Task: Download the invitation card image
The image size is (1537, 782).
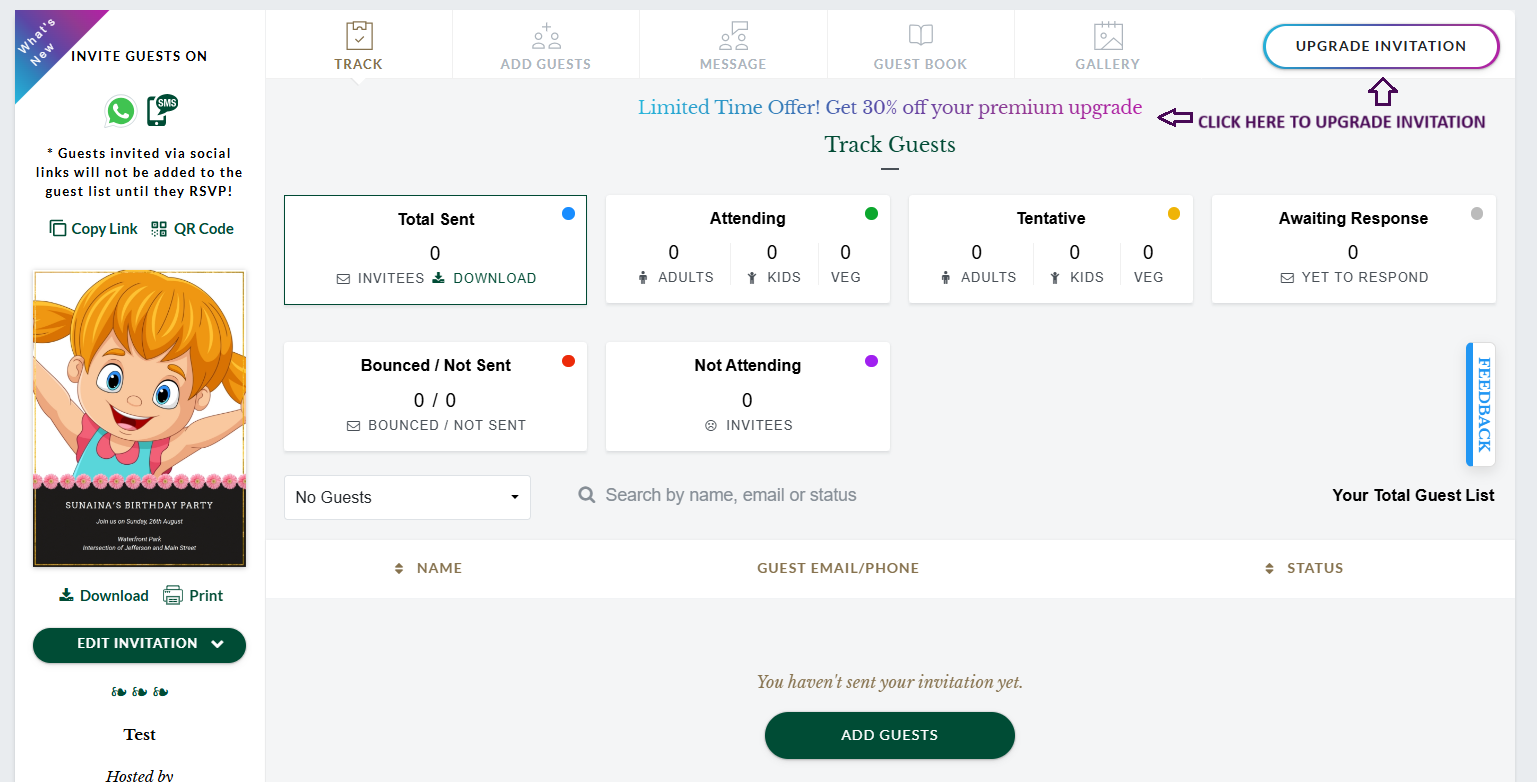Action: pos(104,596)
